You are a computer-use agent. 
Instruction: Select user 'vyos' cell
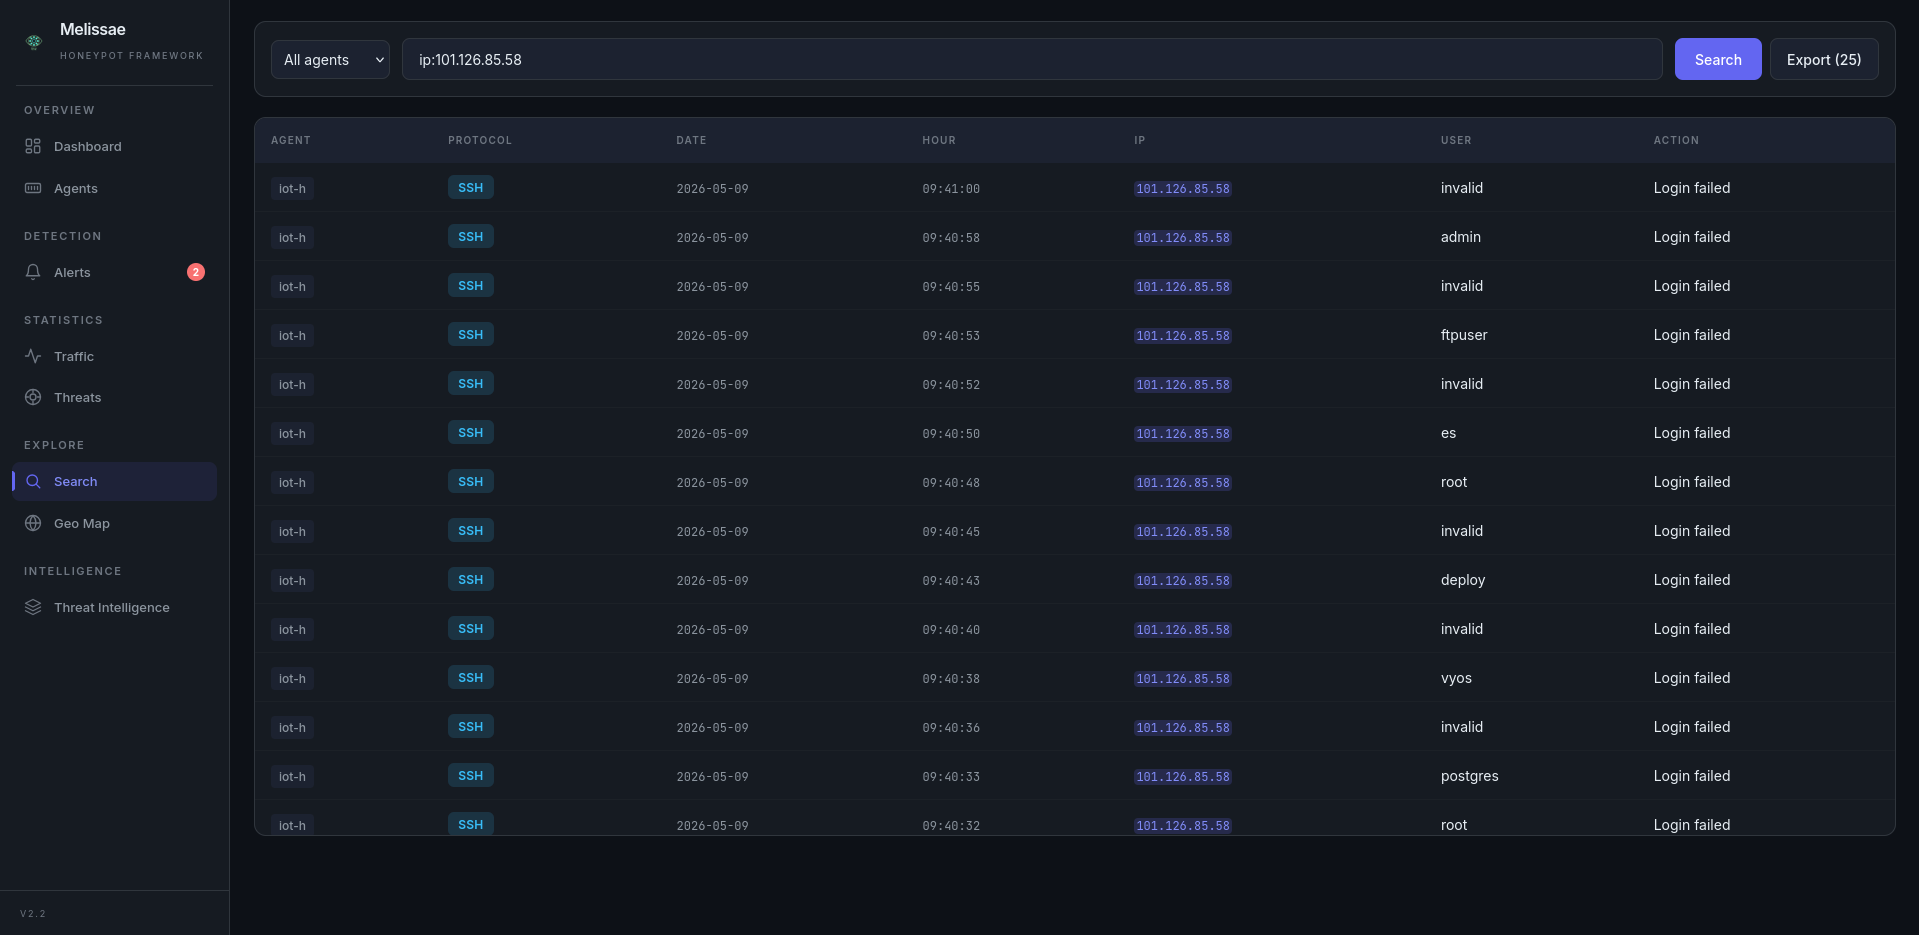point(1456,678)
